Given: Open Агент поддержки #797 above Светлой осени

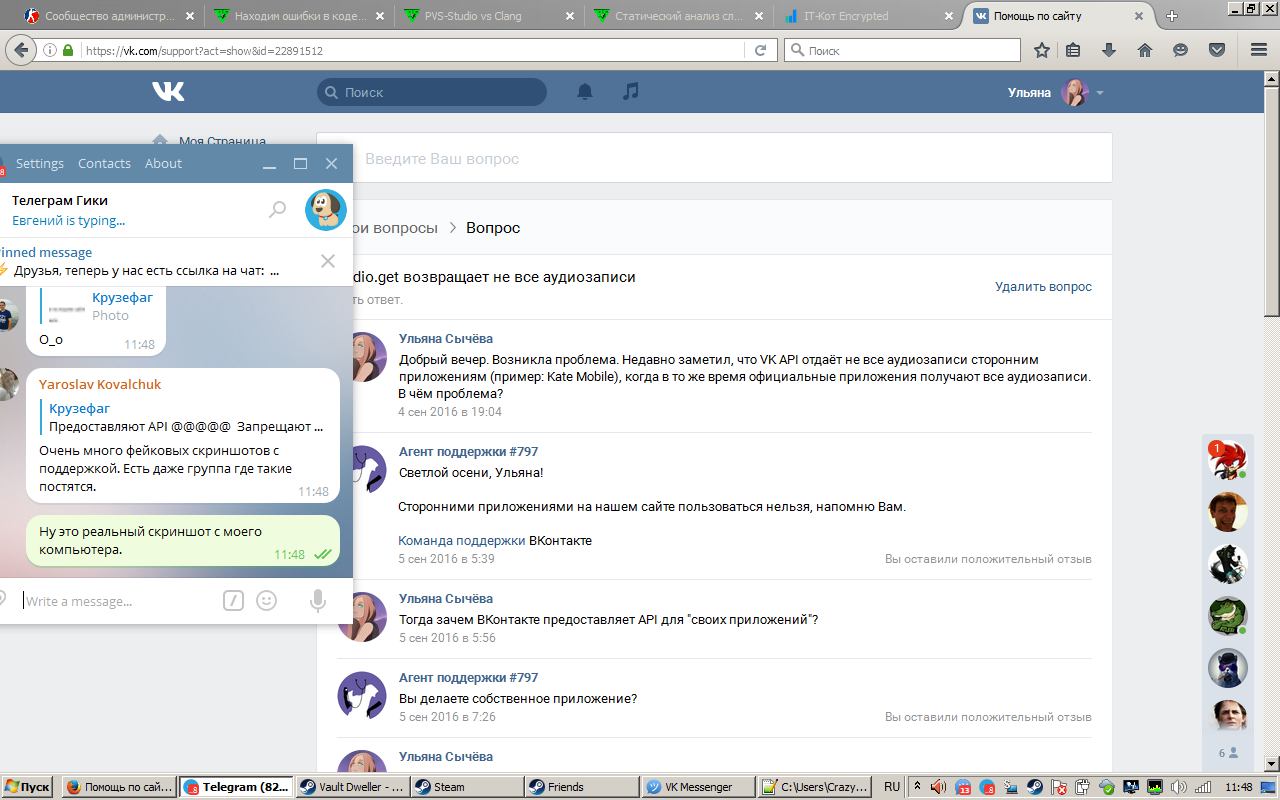Looking at the screenshot, I should click(x=468, y=451).
